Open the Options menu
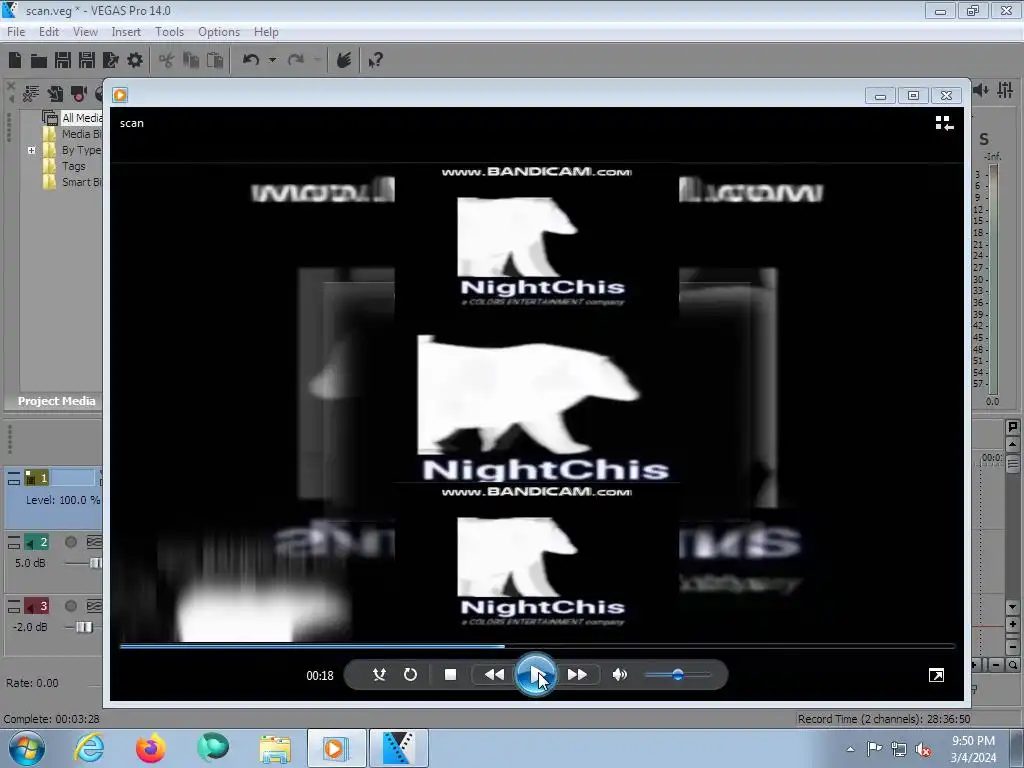The image size is (1024, 768). click(219, 31)
